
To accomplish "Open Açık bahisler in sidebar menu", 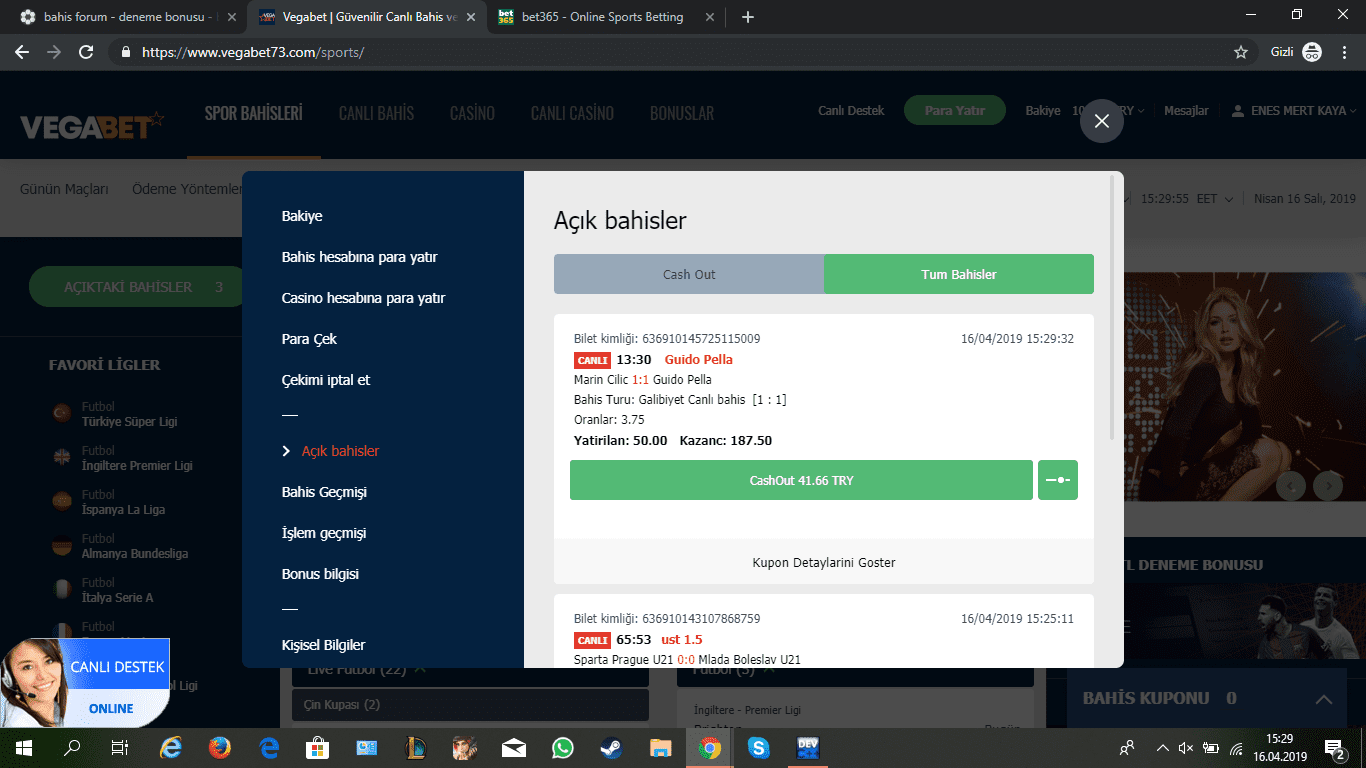I will coord(340,451).
